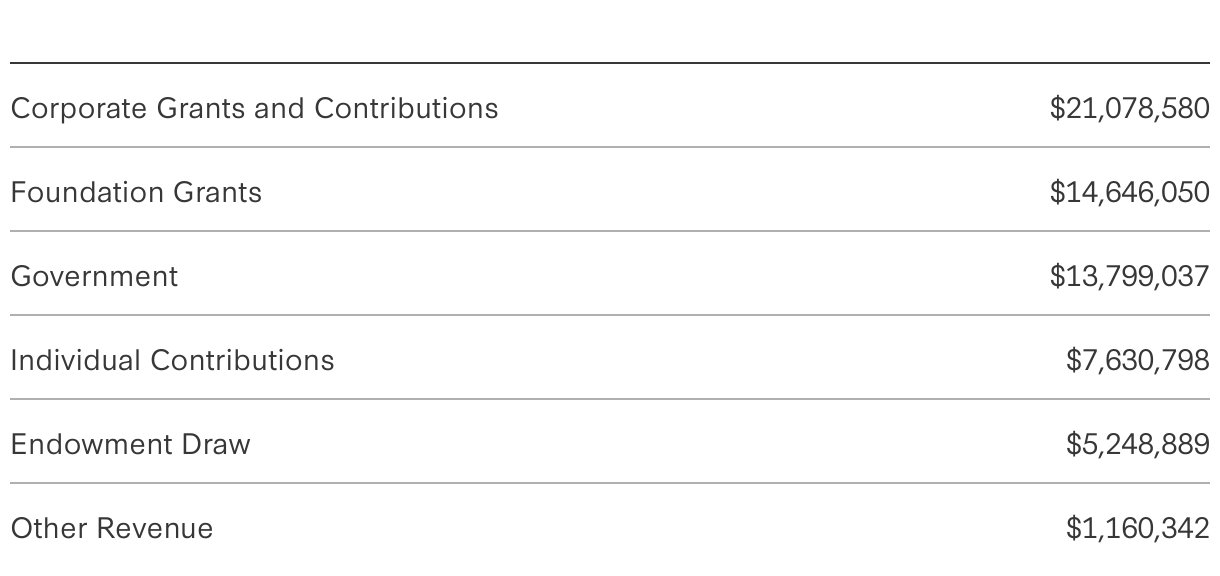Select the $13,799,037 amount
This screenshot has height=576, width=1220.
tap(1129, 276)
